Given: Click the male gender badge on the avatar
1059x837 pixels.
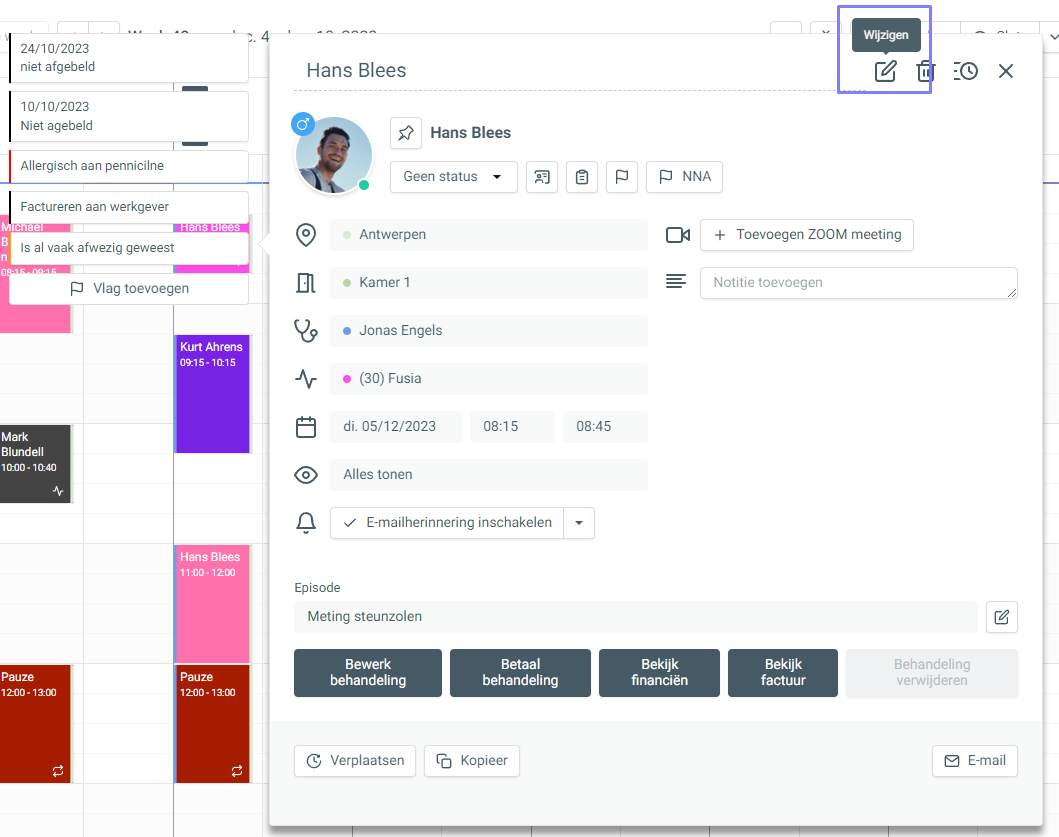Looking at the screenshot, I should click(303, 124).
